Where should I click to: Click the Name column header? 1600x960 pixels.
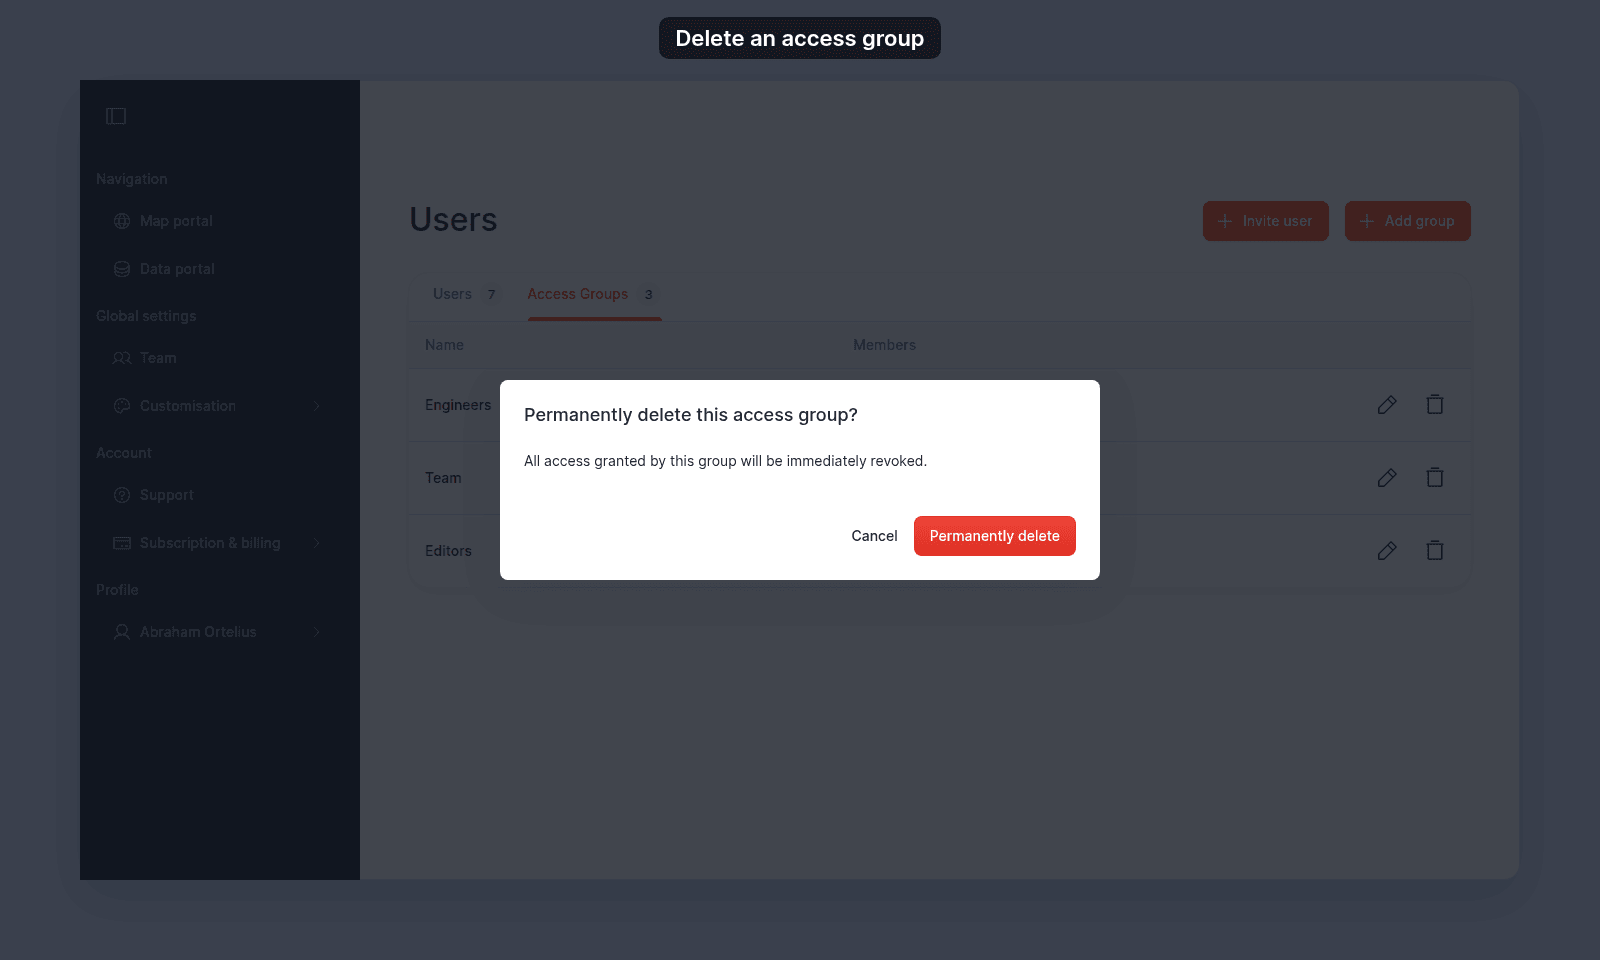point(444,345)
